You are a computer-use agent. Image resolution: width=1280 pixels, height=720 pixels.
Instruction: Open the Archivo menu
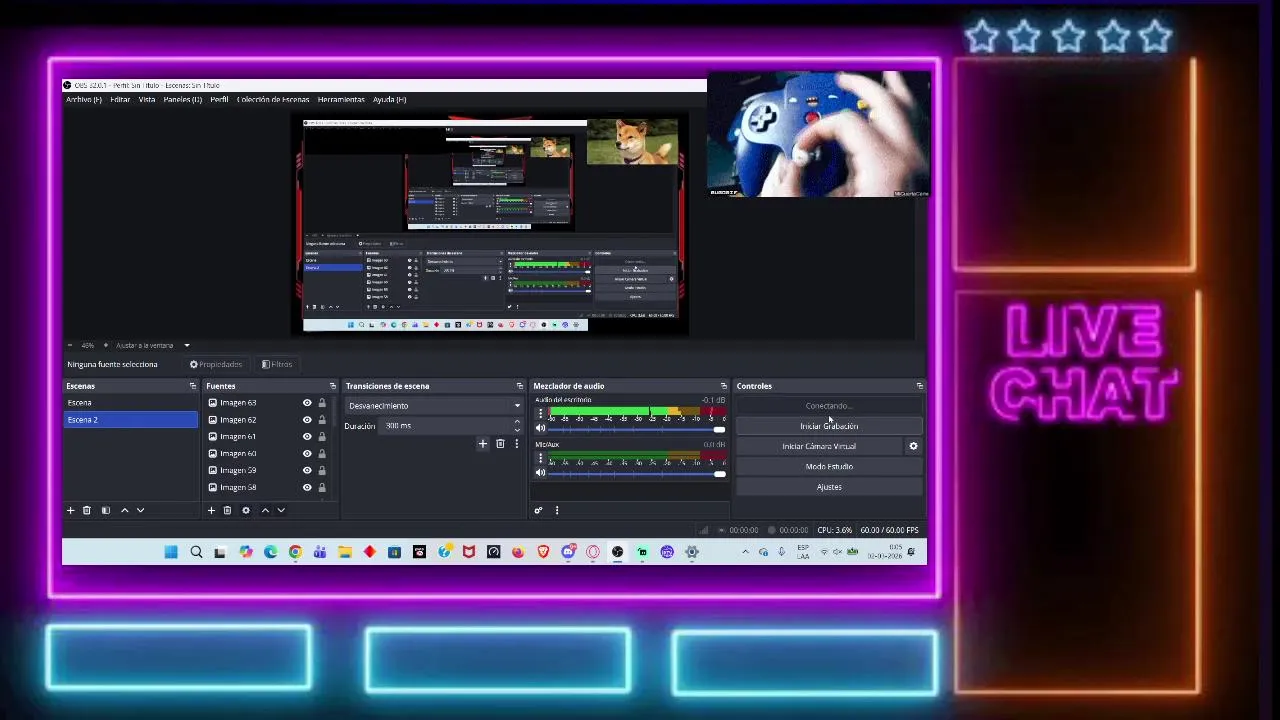[84, 100]
